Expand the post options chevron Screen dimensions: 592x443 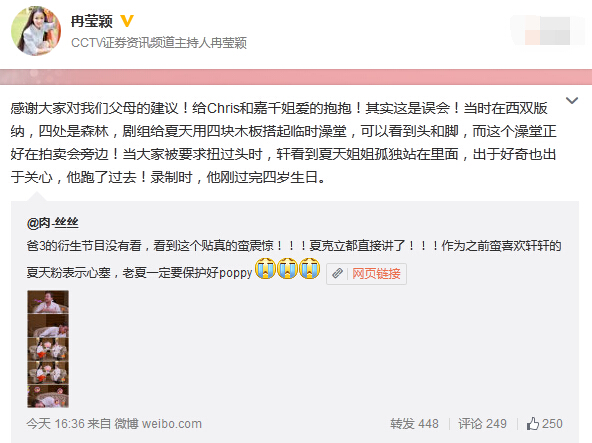572,100
